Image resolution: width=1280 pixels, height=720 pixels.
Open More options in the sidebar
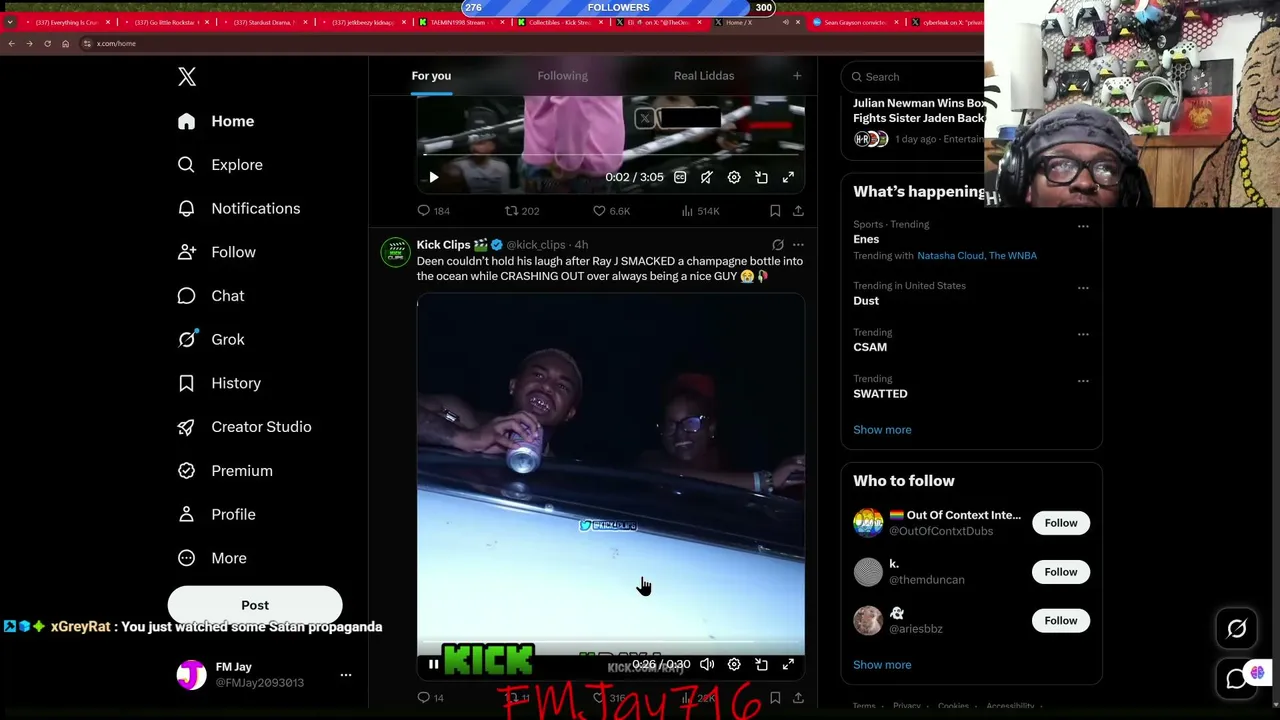pos(212,558)
